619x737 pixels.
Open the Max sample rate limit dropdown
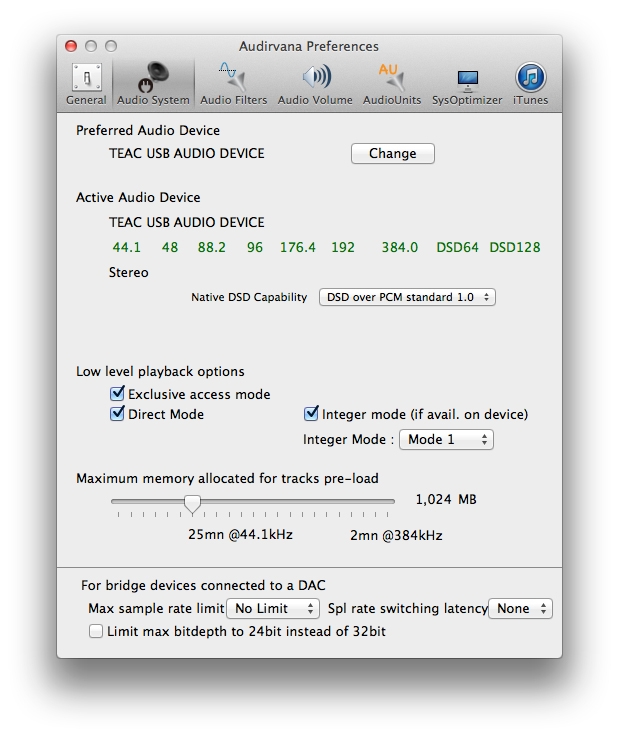point(273,608)
